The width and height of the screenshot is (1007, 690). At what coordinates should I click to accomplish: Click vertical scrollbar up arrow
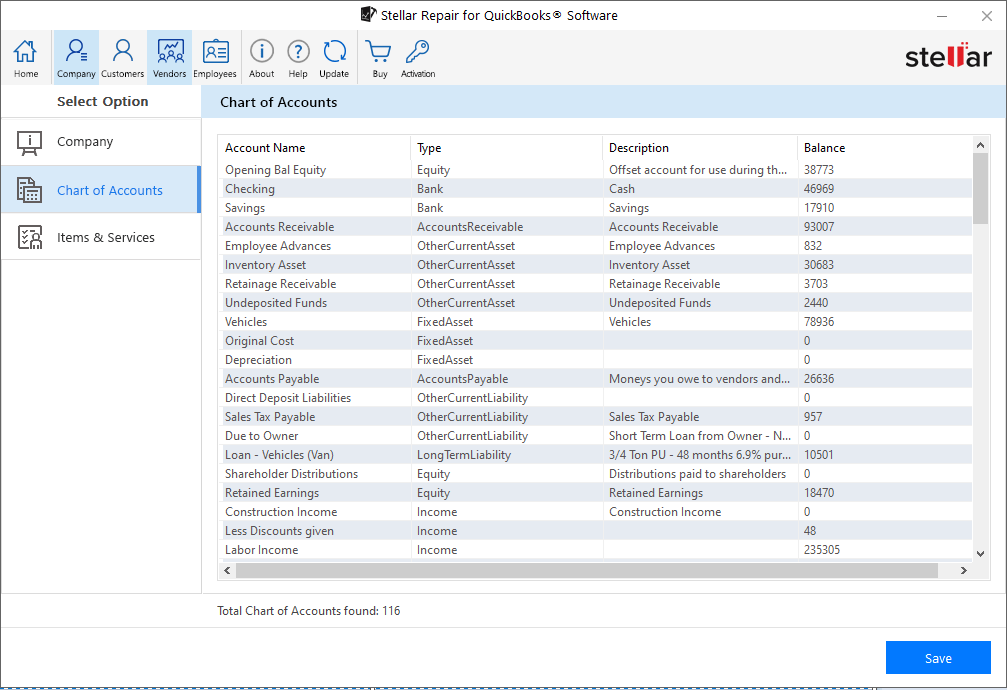(980, 145)
